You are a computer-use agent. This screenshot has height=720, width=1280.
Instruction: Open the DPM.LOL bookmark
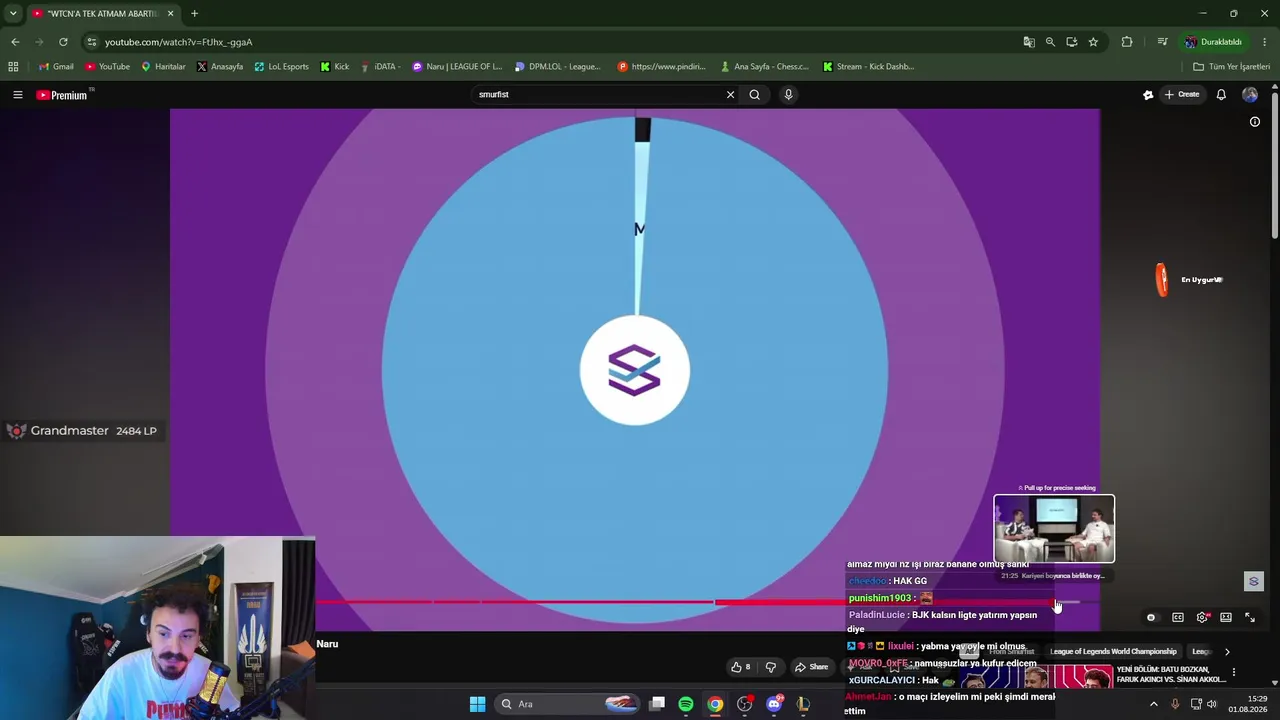click(558, 67)
